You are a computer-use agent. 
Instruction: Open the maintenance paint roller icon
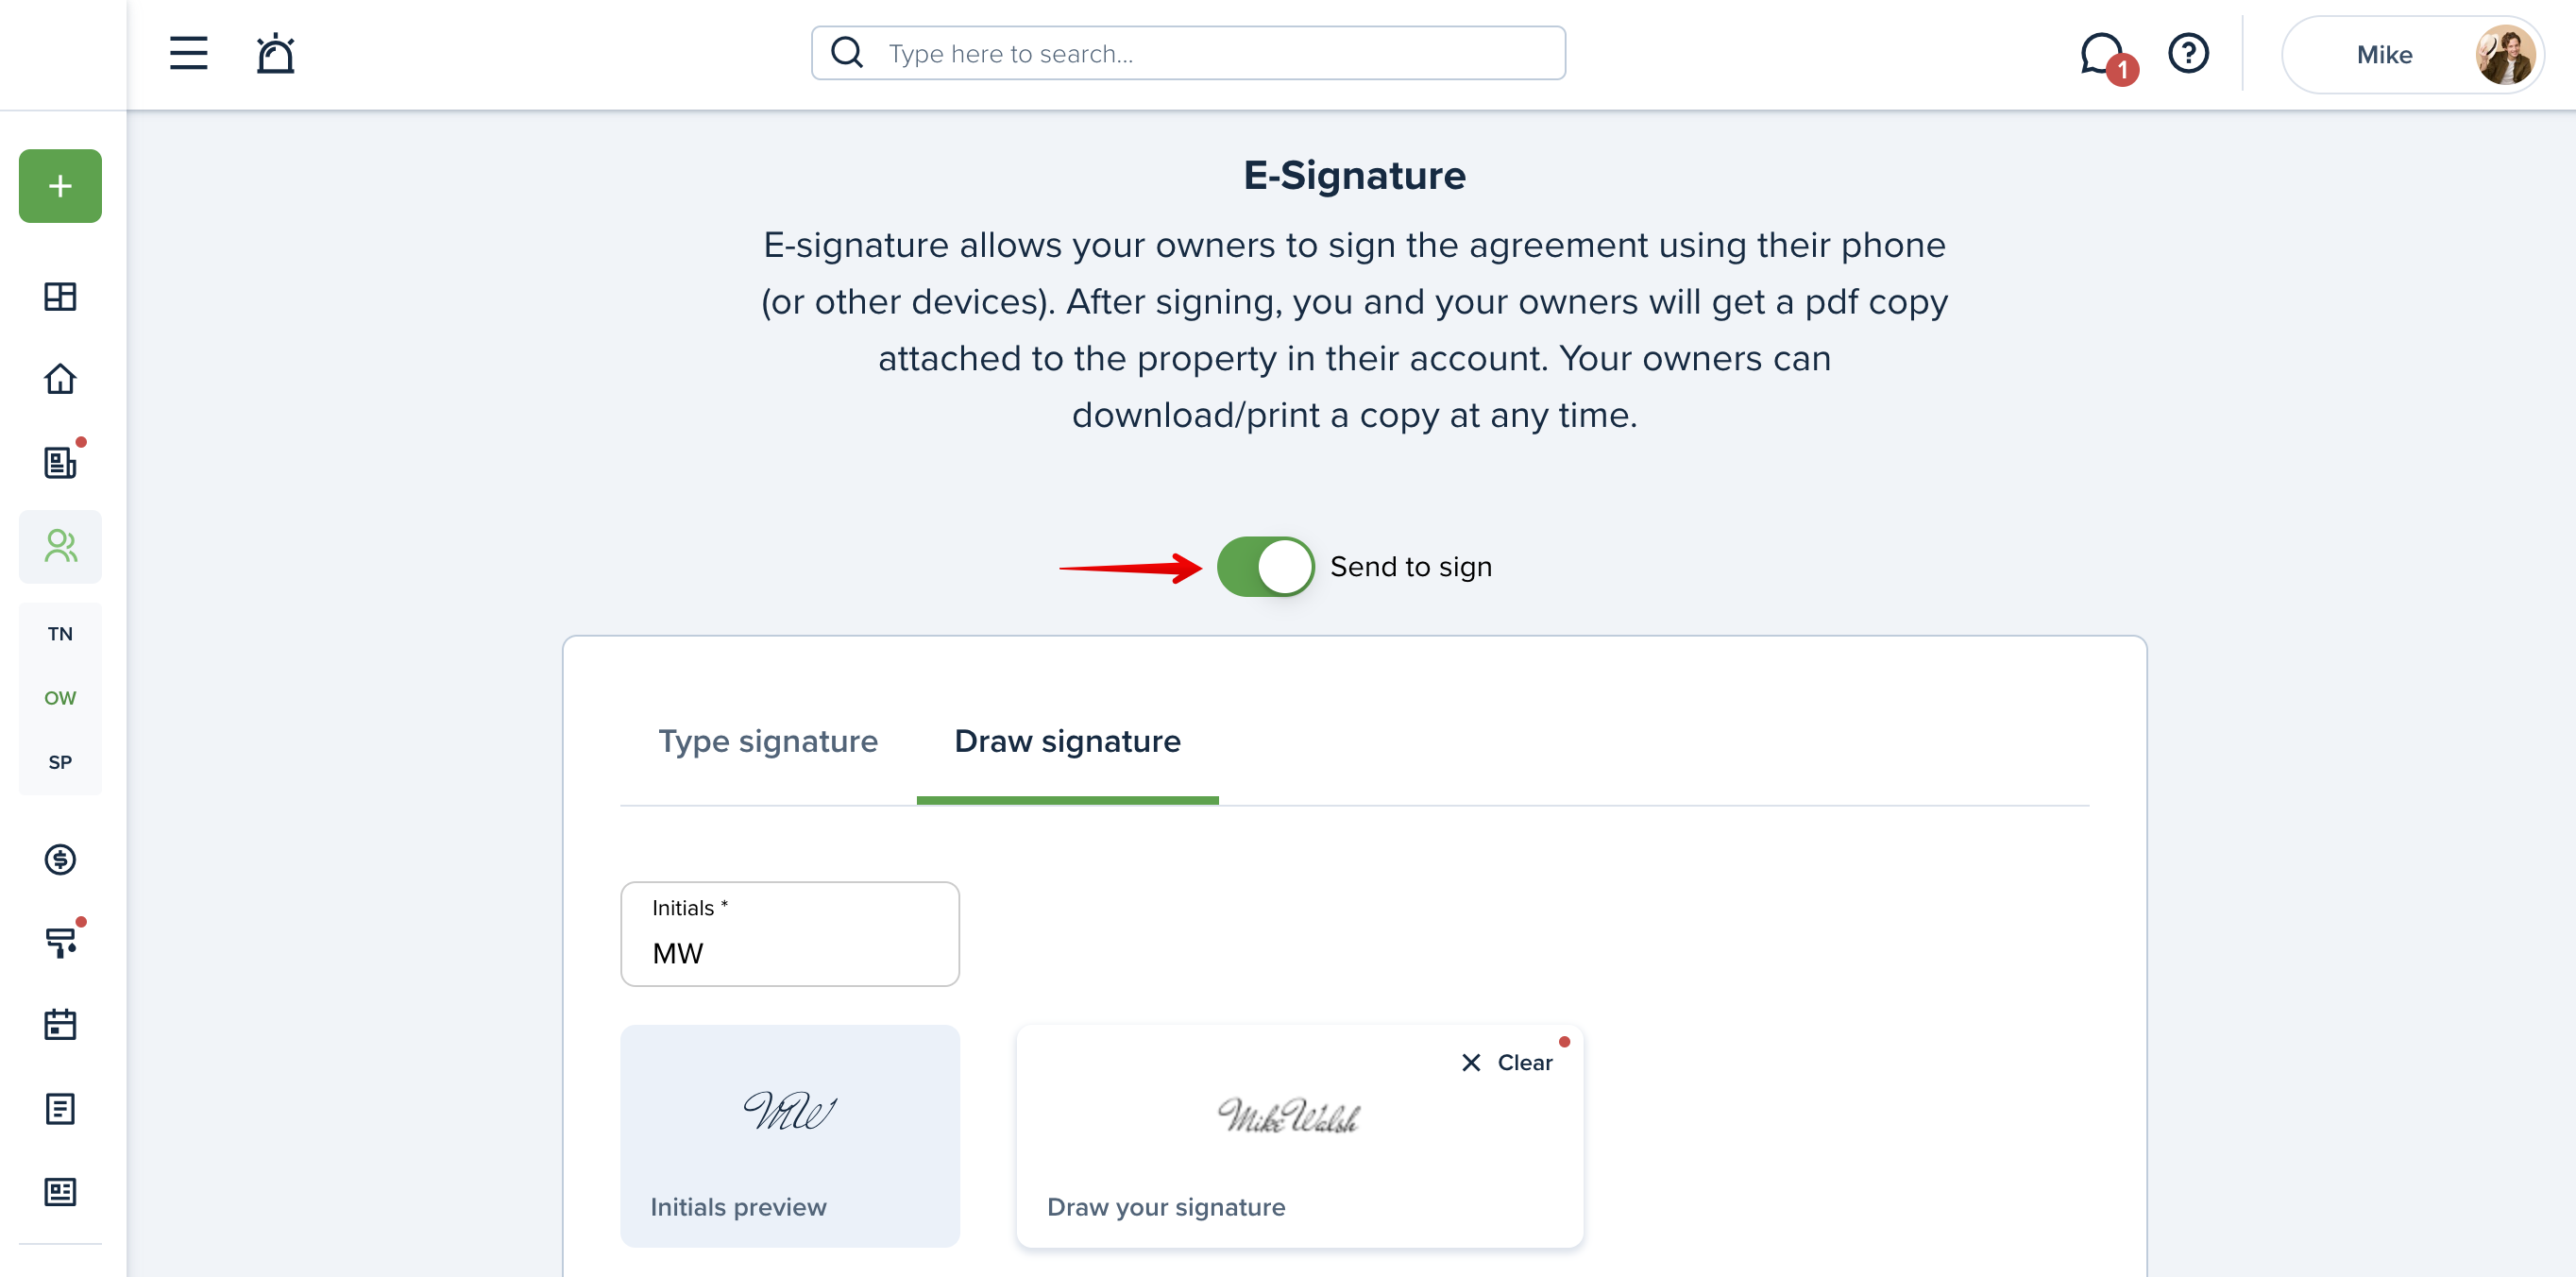click(x=60, y=942)
